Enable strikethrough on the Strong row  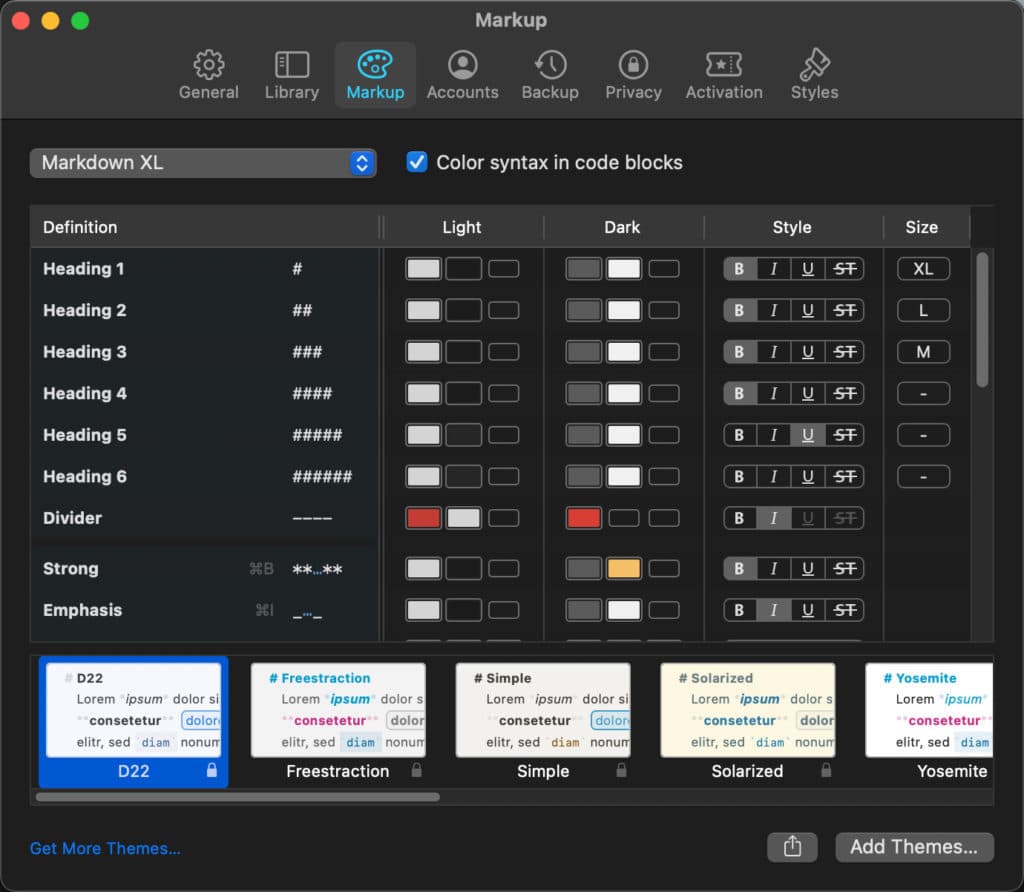click(847, 568)
